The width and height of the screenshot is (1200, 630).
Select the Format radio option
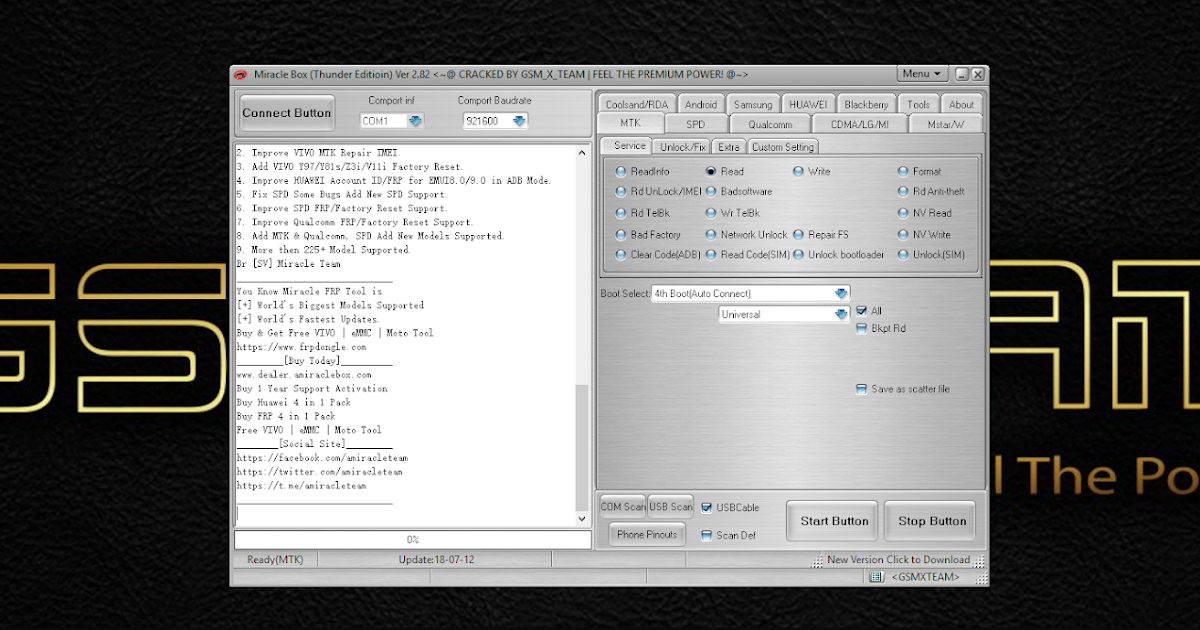point(919,172)
